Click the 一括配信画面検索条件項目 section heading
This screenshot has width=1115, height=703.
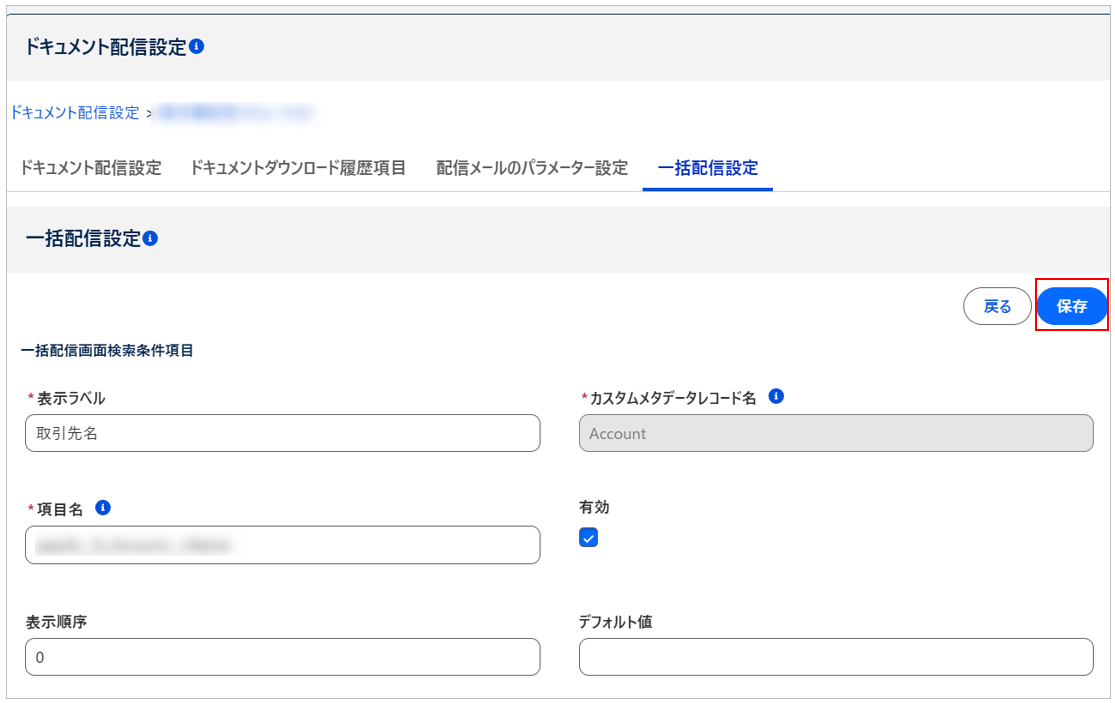tap(107, 351)
